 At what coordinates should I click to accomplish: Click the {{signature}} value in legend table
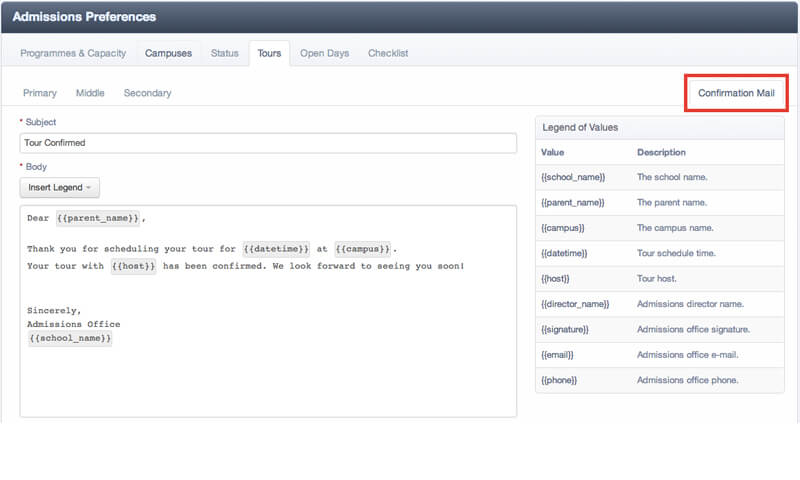[x=565, y=330]
